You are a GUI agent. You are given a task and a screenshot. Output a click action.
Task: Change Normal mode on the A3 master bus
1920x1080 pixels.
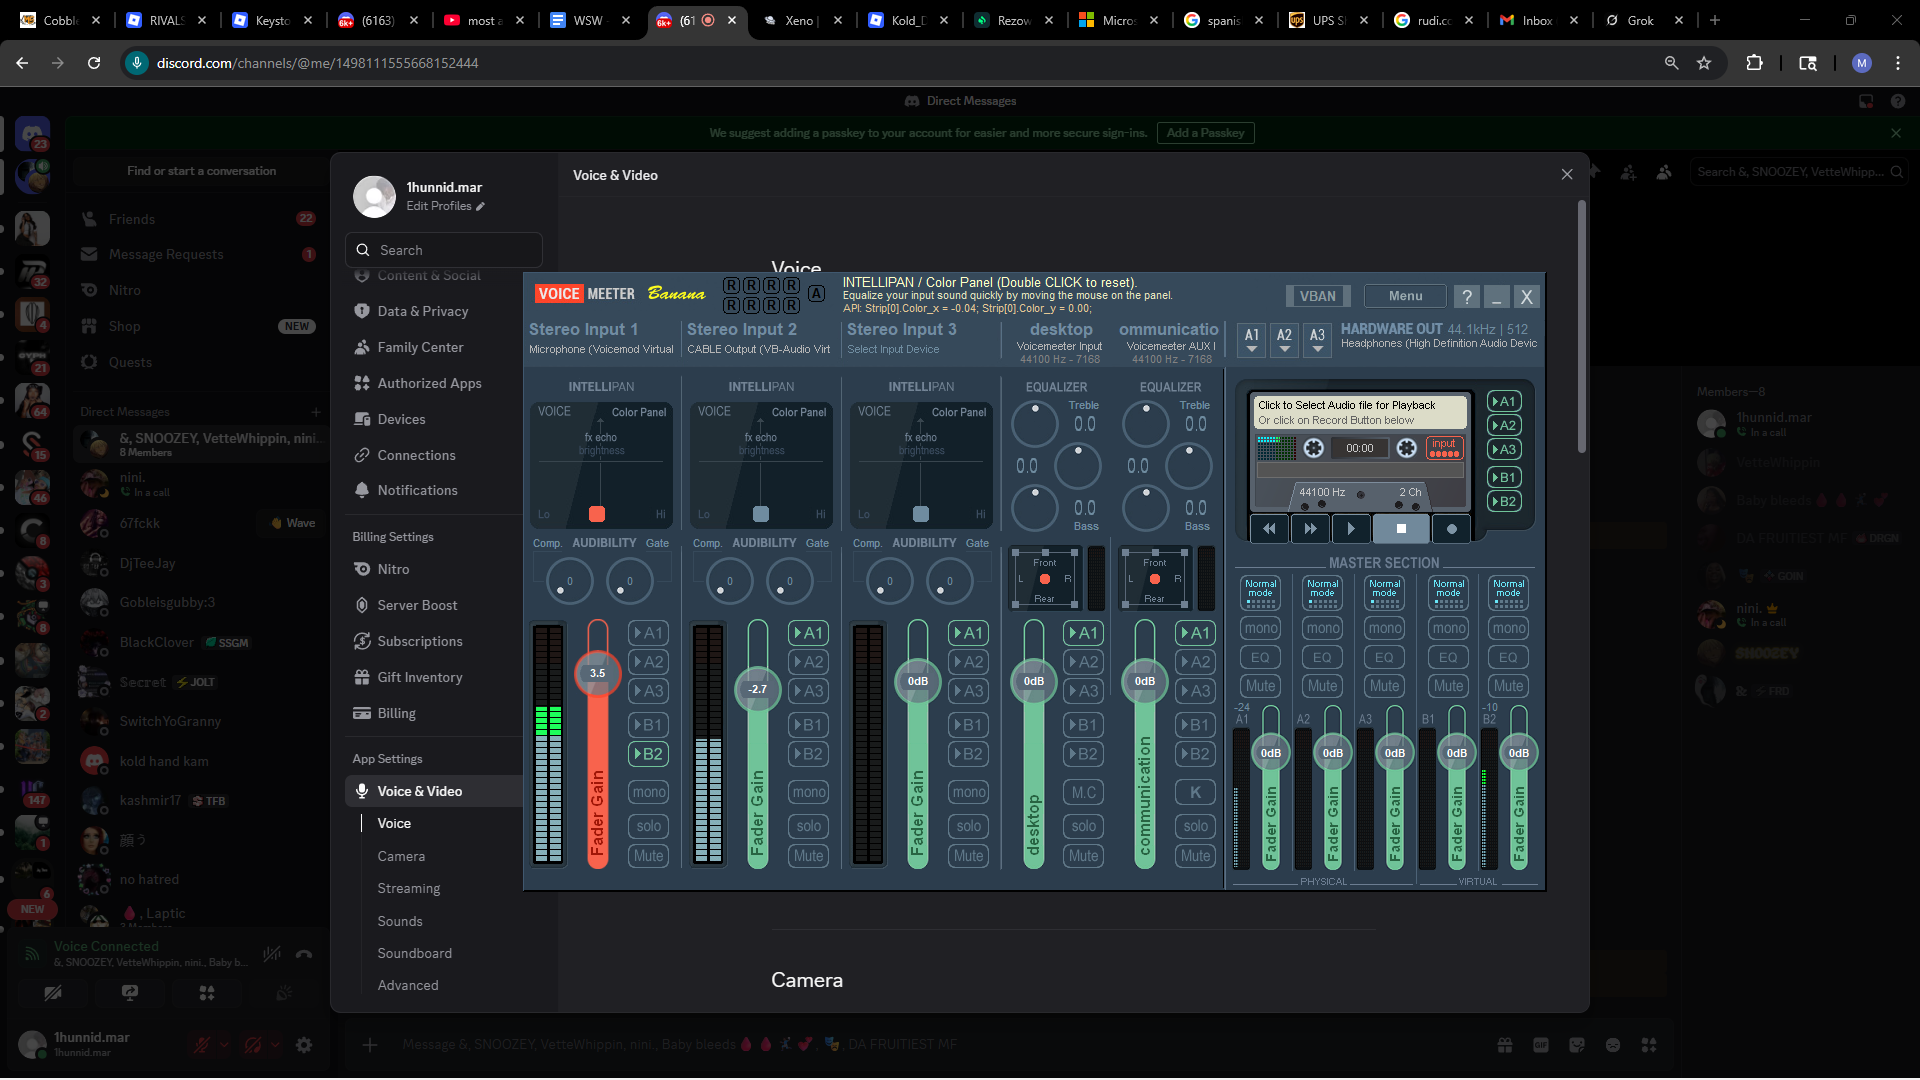tap(1384, 592)
